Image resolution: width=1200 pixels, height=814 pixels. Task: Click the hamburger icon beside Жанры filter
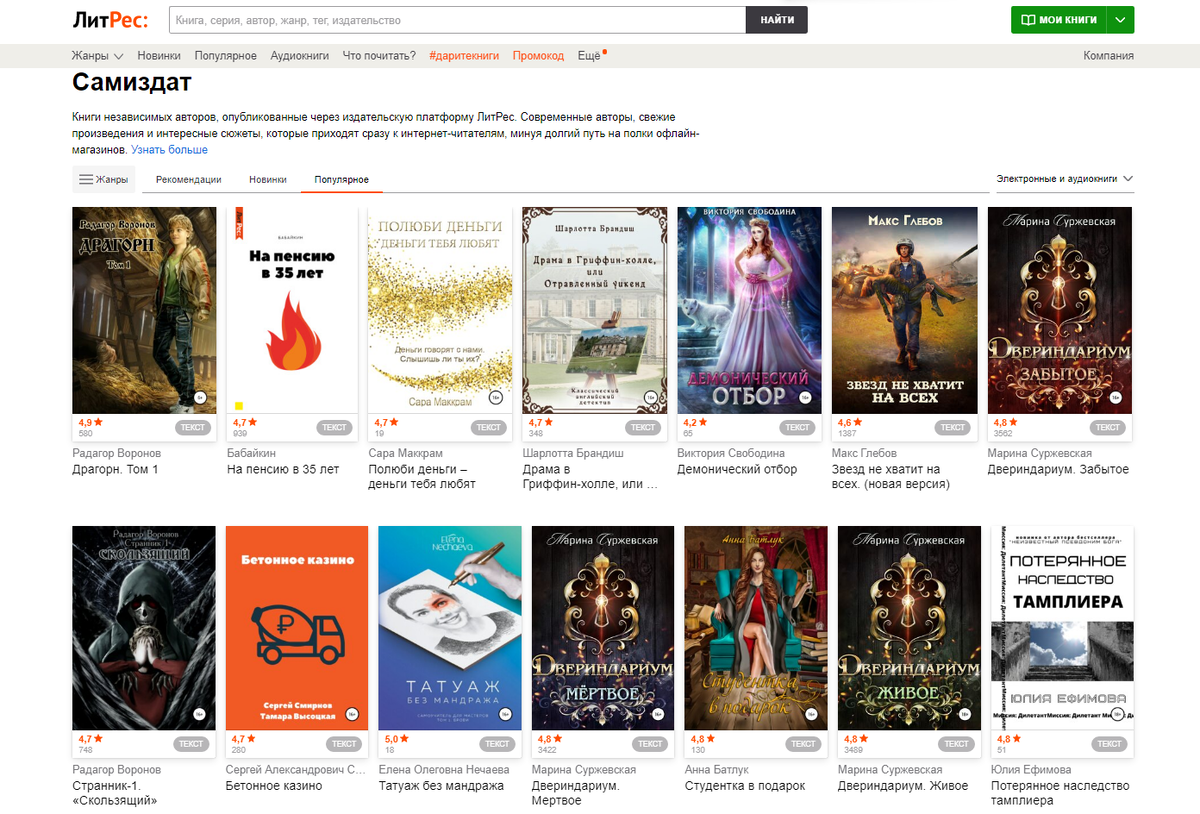[86, 180]
